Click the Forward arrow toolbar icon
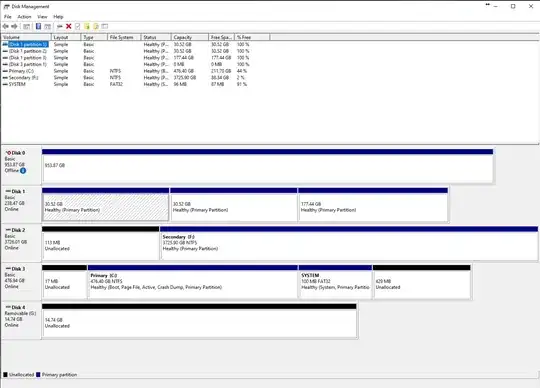540x388 pixels. tap(14, 26)
